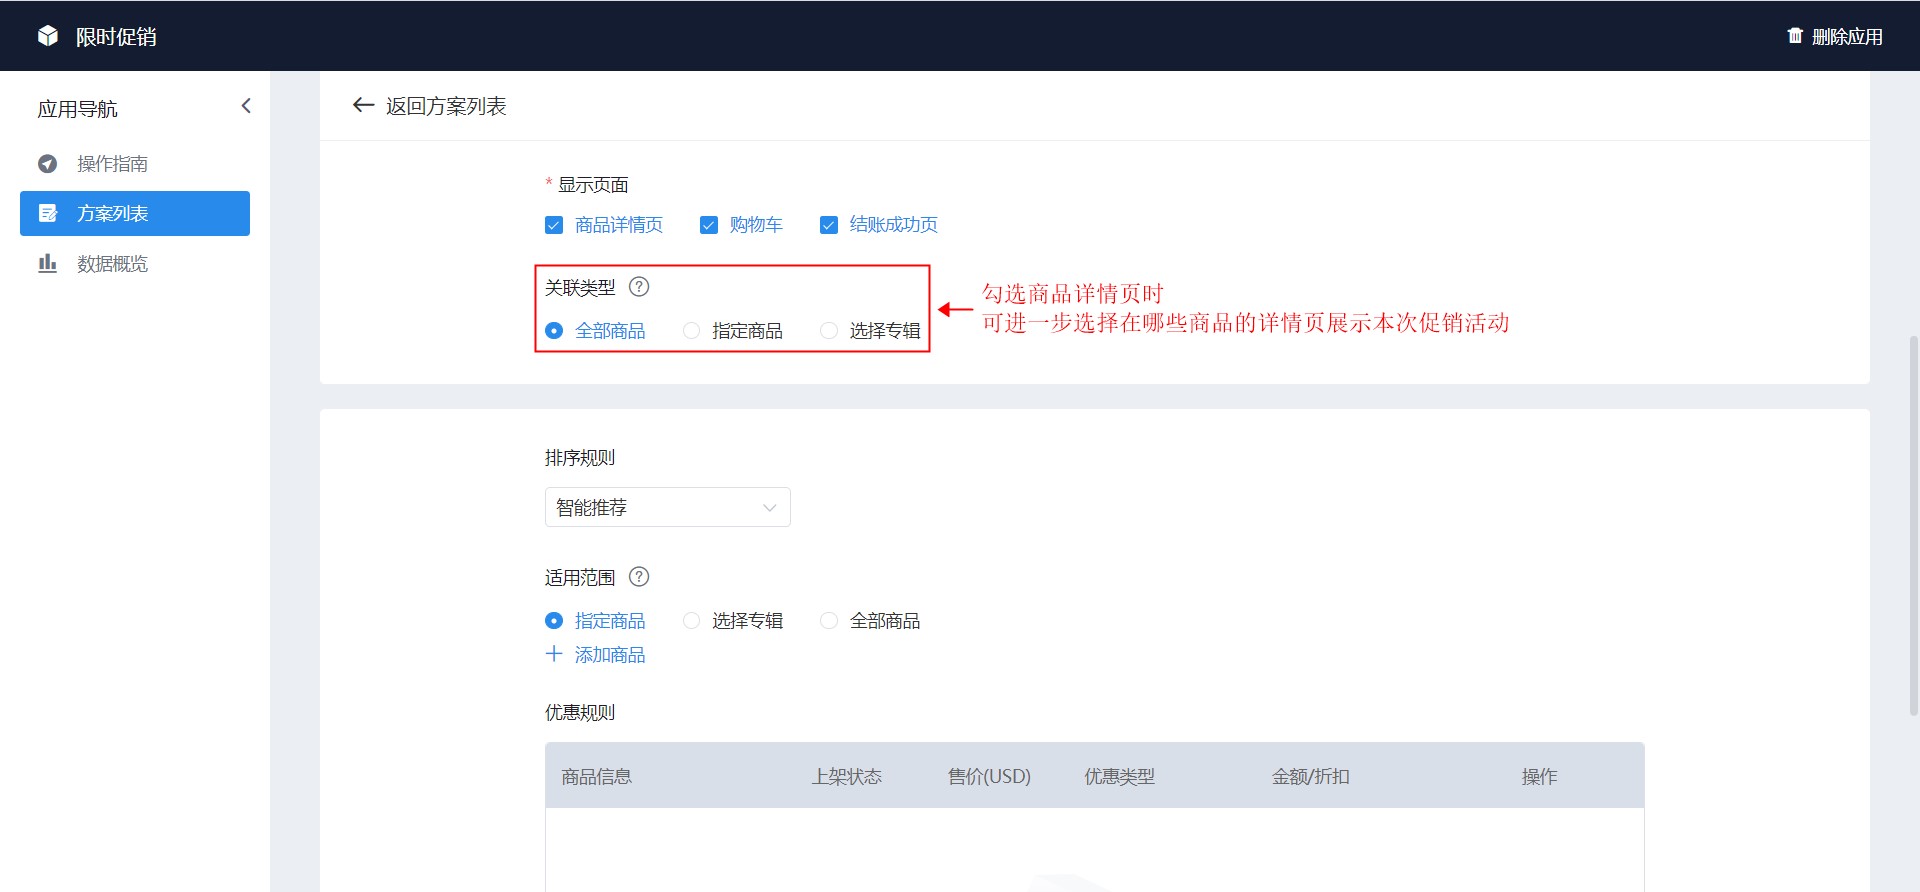Viewport: 1920px width, 892px height.
Task: Click the trash icon beside 删除应用
Action: (1795, 36)
